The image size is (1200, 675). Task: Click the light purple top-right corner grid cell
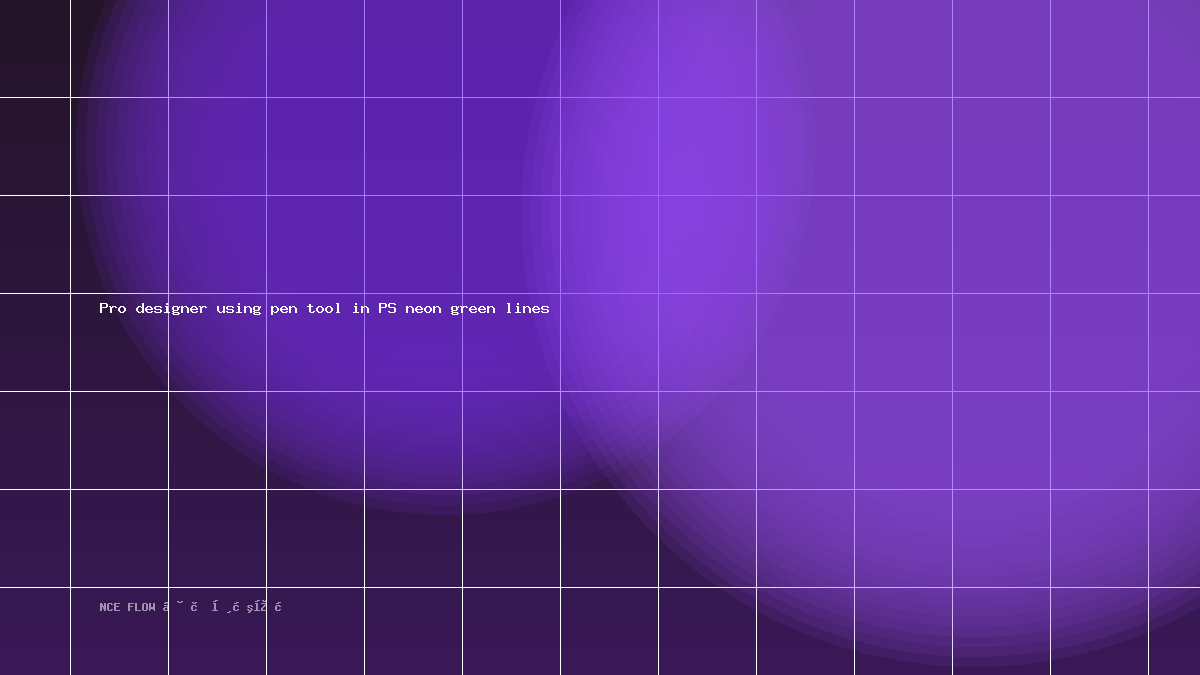click(1174, 48)
